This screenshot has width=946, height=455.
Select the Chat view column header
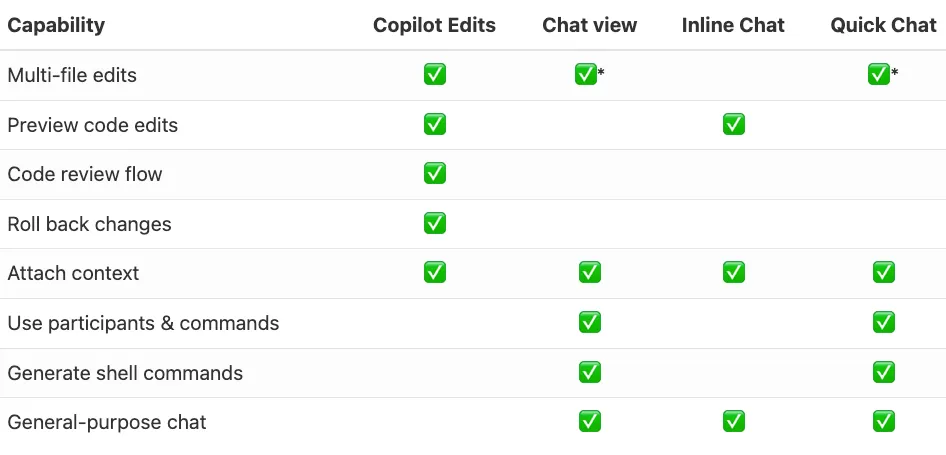click(x=589, y=25)
